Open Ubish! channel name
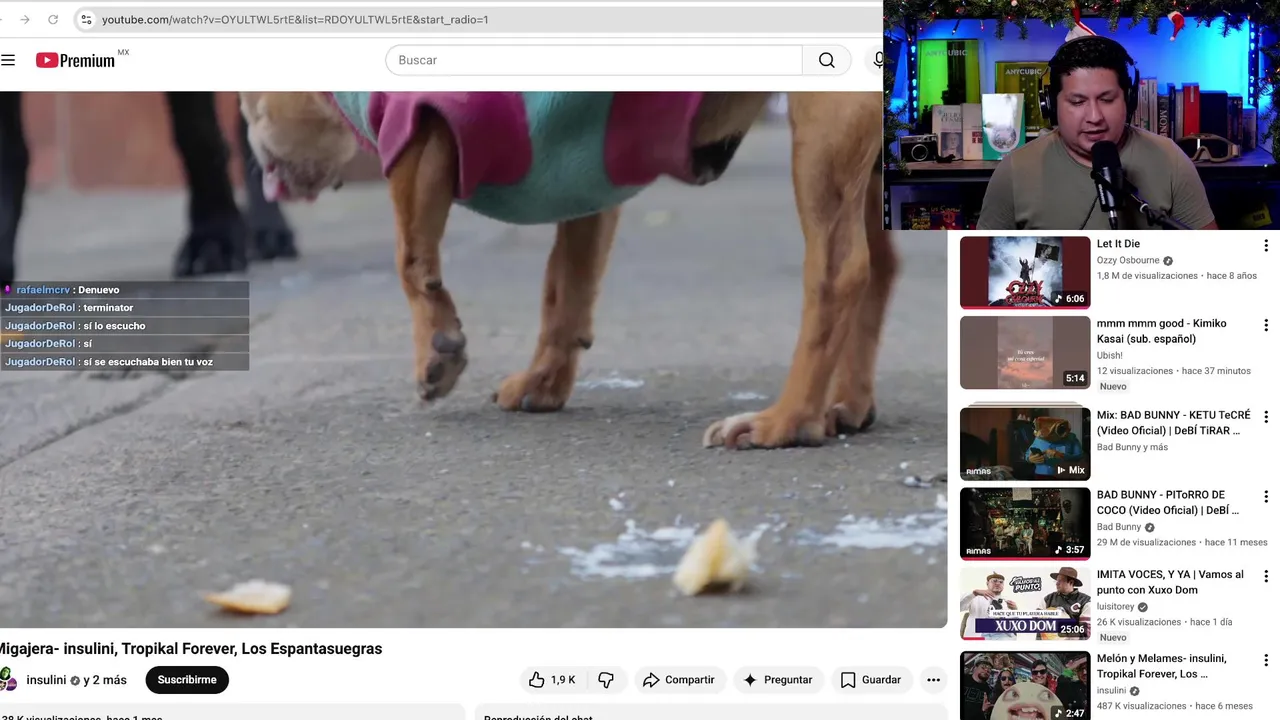 [1110, 355]
